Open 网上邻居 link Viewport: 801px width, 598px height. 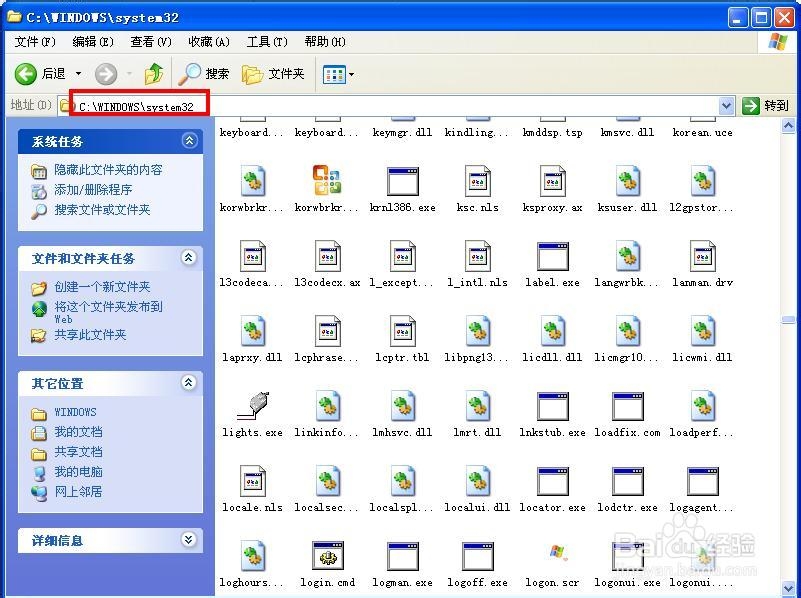(78, 492)
